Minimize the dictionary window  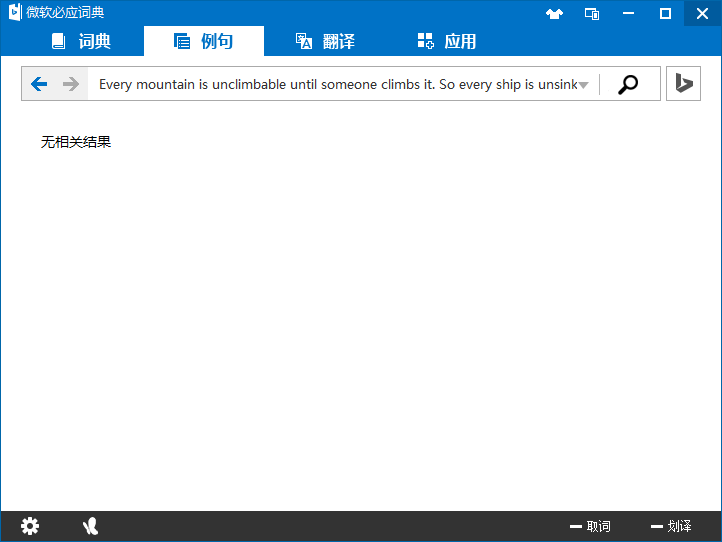pyautogui.click(x=629, y=13)
